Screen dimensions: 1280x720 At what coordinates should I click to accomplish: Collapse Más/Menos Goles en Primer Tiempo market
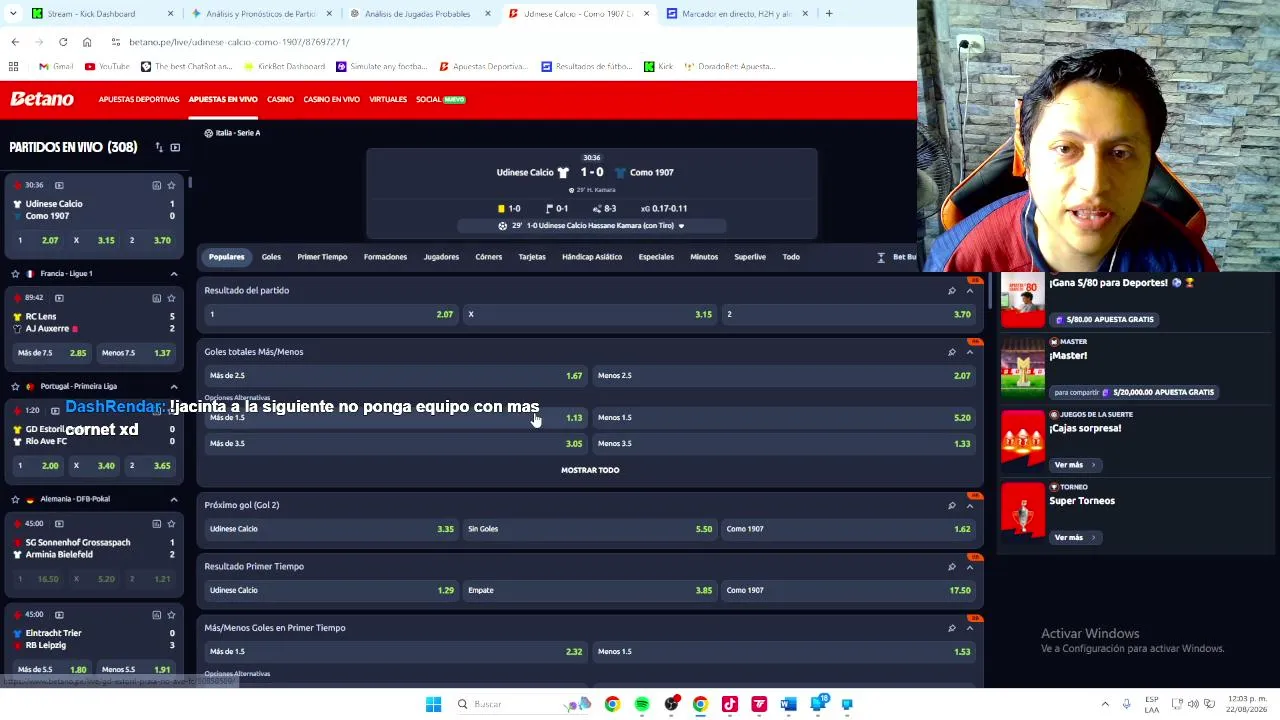coord(969,628)
